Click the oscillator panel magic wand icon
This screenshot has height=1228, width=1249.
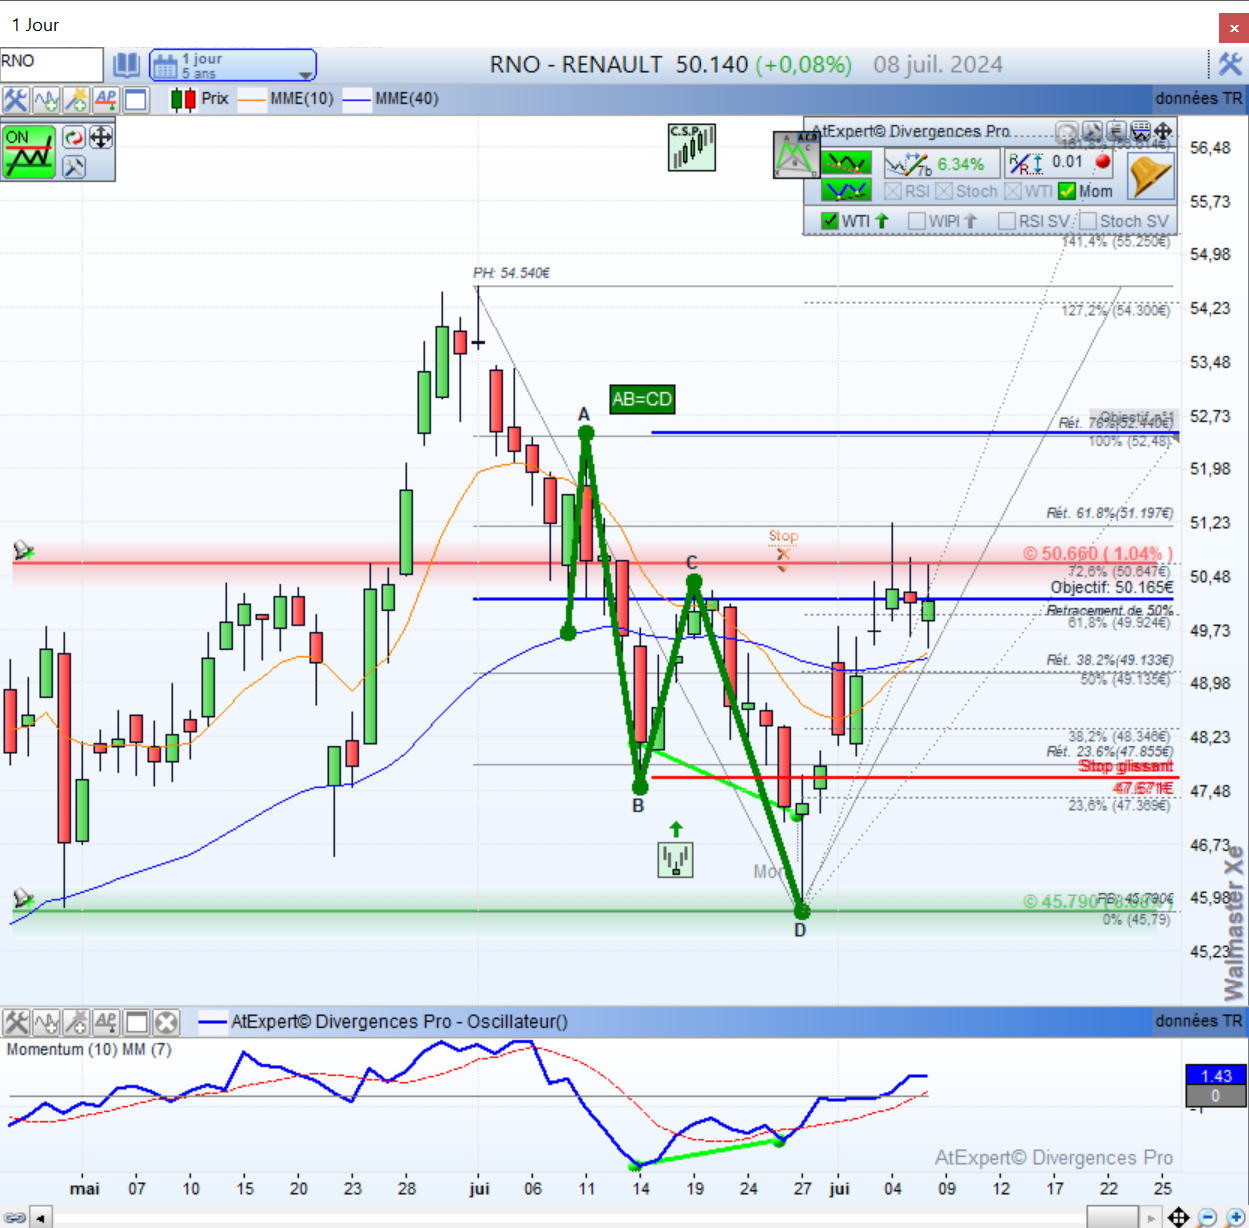pyautogui.click(x=76, y=1022)
